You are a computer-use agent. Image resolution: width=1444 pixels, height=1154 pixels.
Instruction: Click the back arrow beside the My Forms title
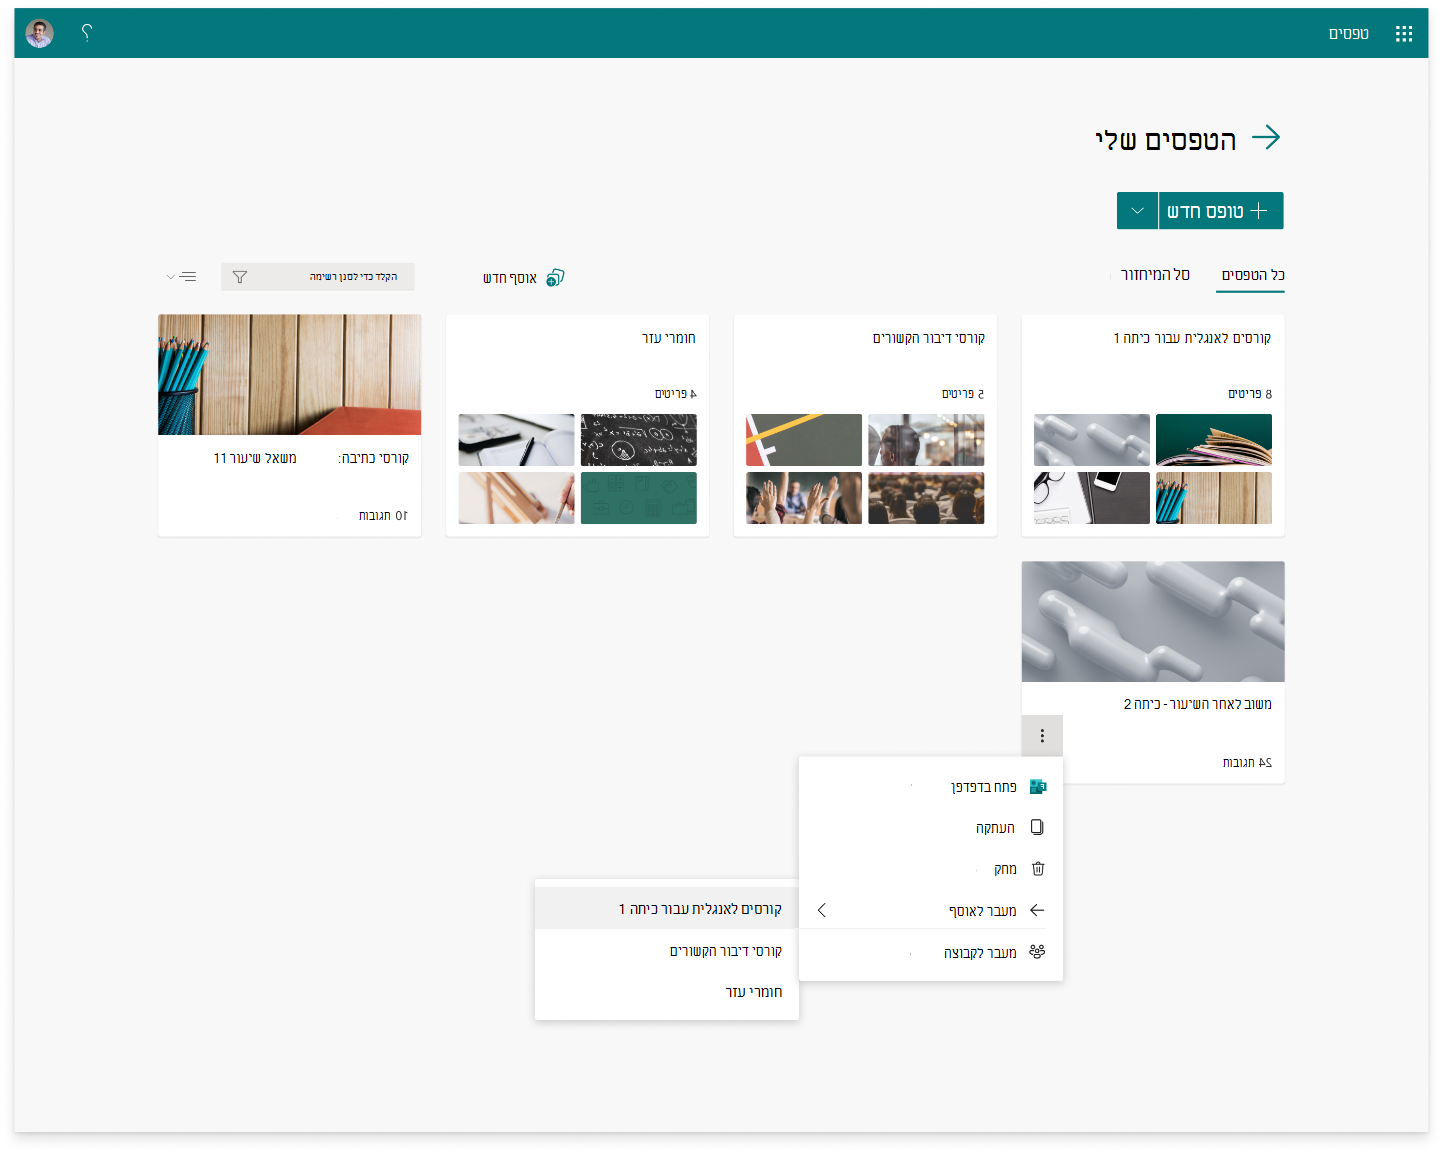(x=1266, y=137)
